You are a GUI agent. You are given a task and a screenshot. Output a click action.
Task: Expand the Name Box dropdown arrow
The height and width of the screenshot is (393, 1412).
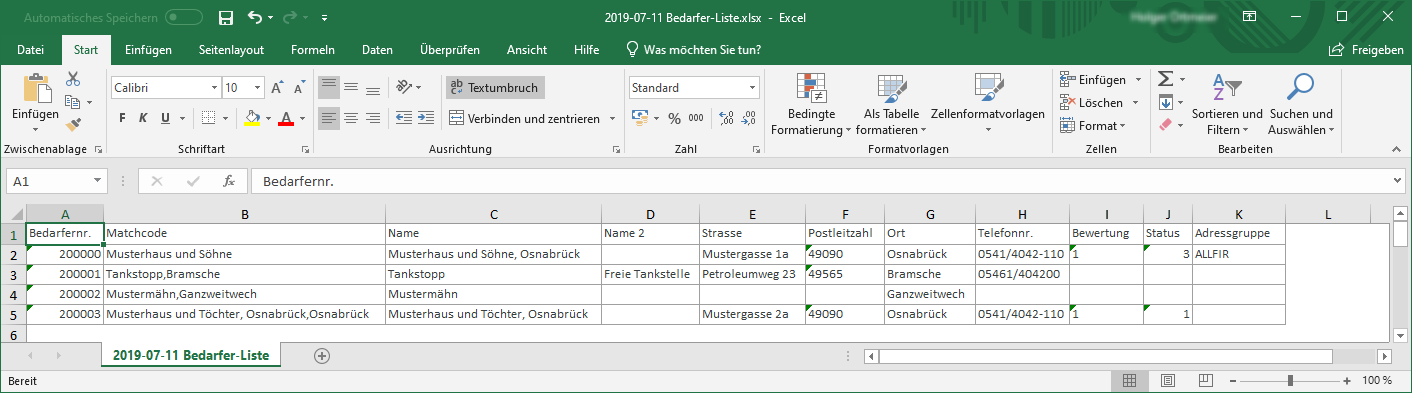97,181
